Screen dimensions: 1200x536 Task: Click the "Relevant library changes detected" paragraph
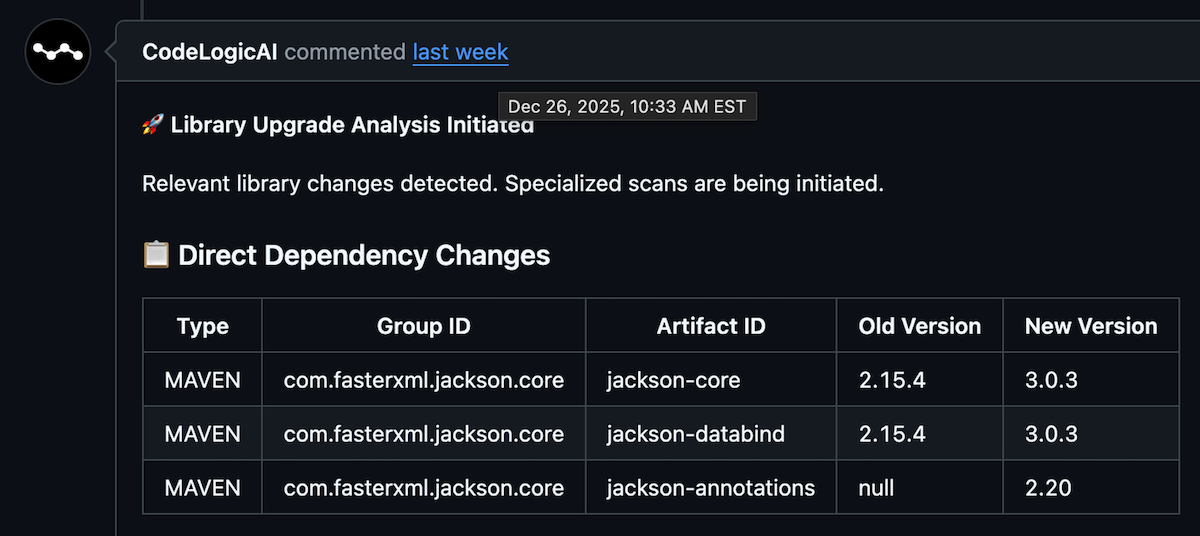point(513,184)
